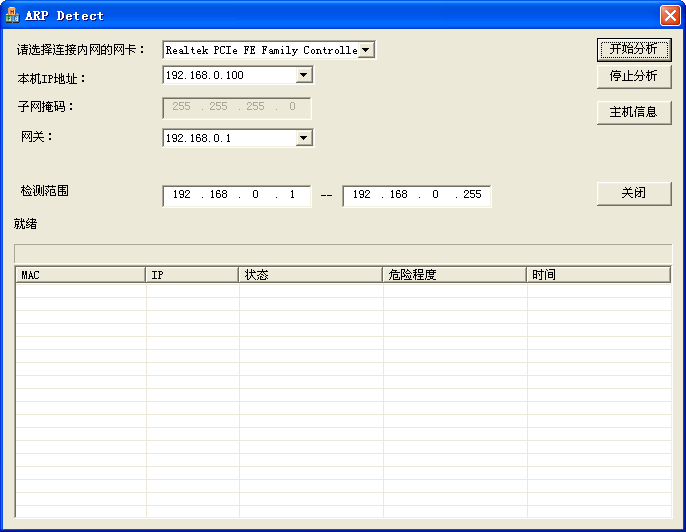Sort by the 状态 column header
686x532 pixels.
coord(310,275)
